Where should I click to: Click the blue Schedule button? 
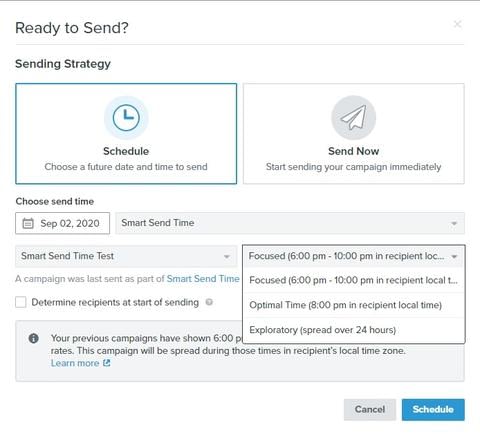(433, 409)
